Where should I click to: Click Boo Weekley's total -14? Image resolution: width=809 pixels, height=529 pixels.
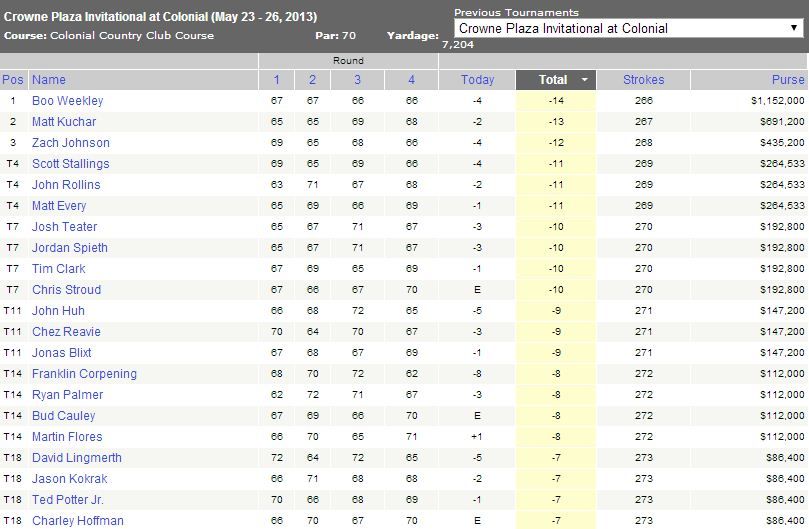[x=556, y=101]
